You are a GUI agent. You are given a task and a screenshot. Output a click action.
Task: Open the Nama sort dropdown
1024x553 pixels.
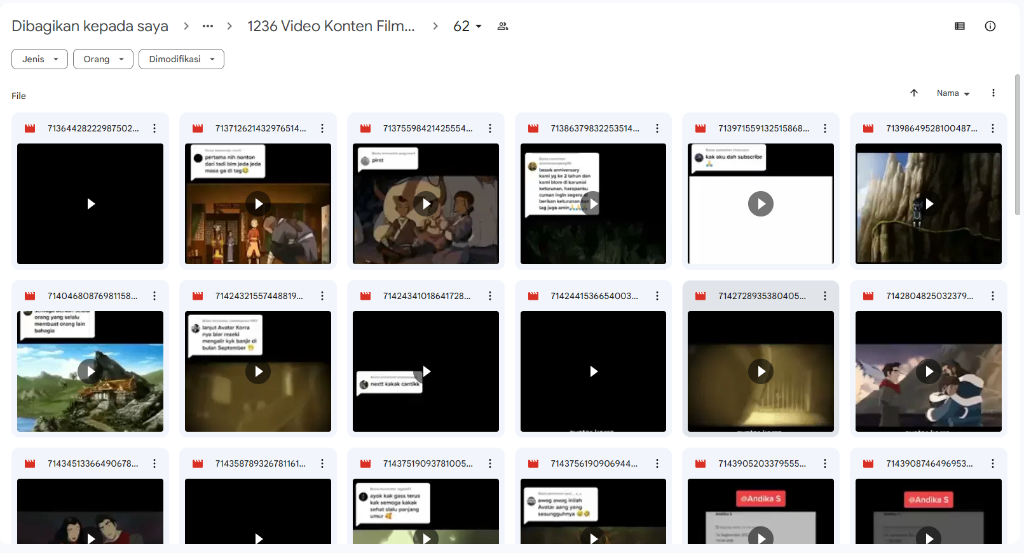point(953,93)
